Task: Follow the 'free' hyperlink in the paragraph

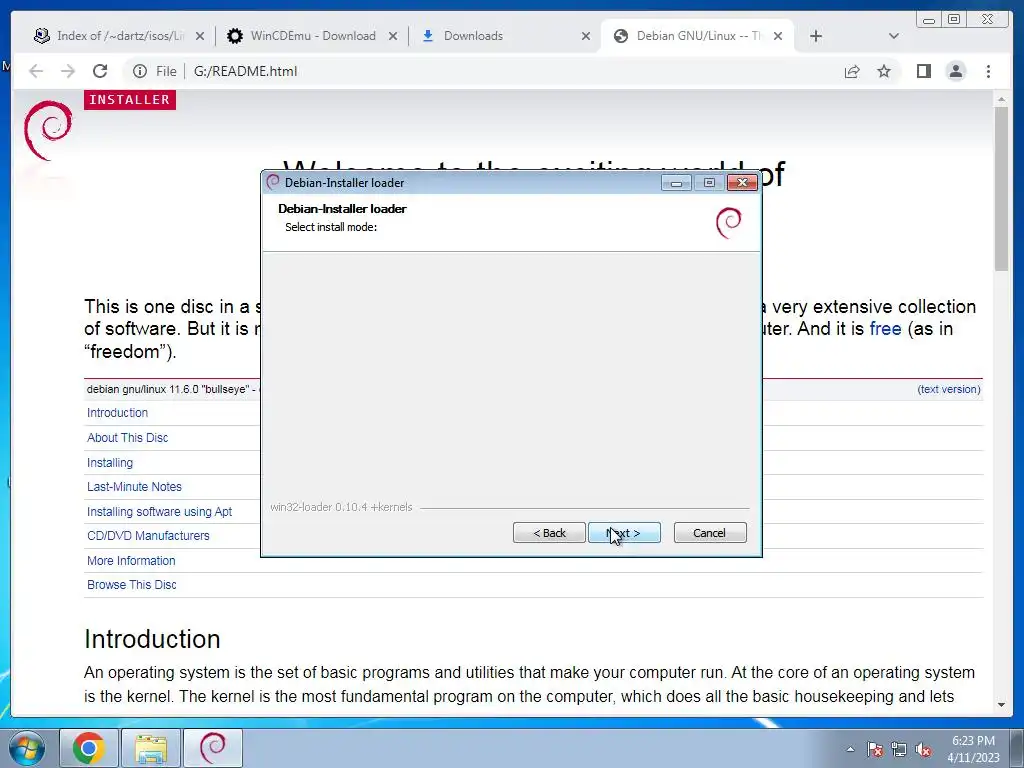Action: 885,328
